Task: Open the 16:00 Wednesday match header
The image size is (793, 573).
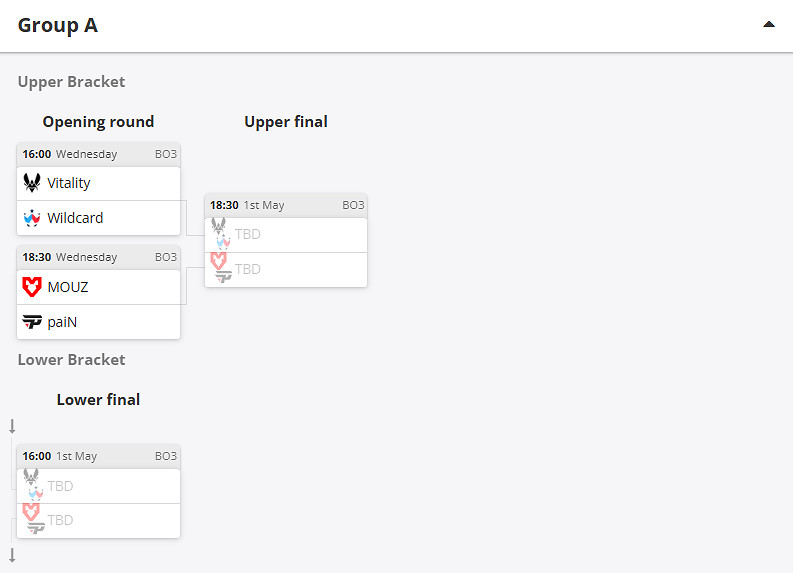Action: pyautogui.click(x=98, y=154)
